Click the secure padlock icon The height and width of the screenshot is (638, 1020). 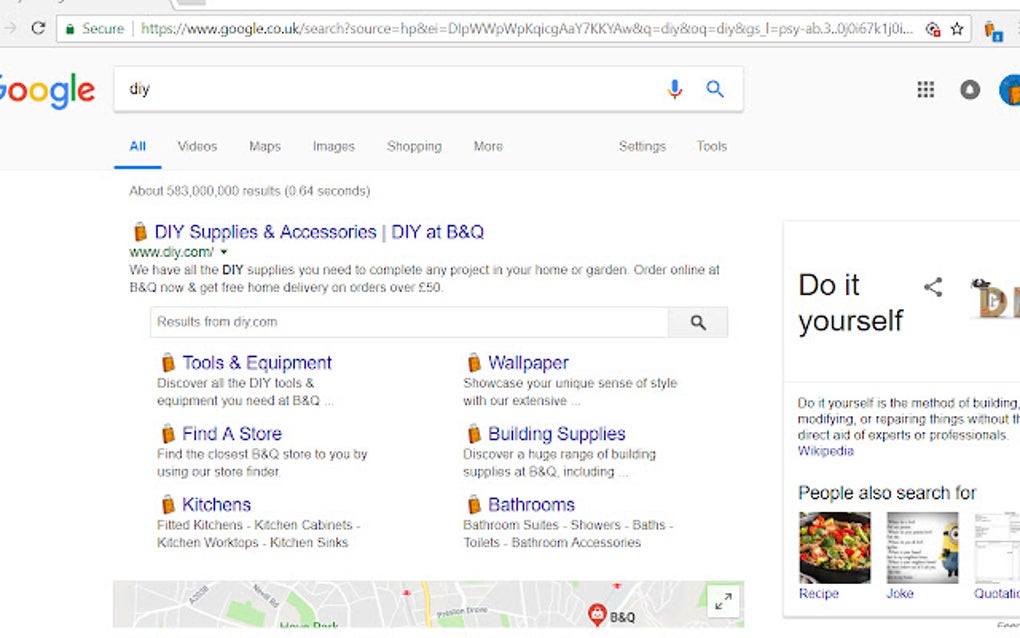pyautogui.click(x=70, y=29)
